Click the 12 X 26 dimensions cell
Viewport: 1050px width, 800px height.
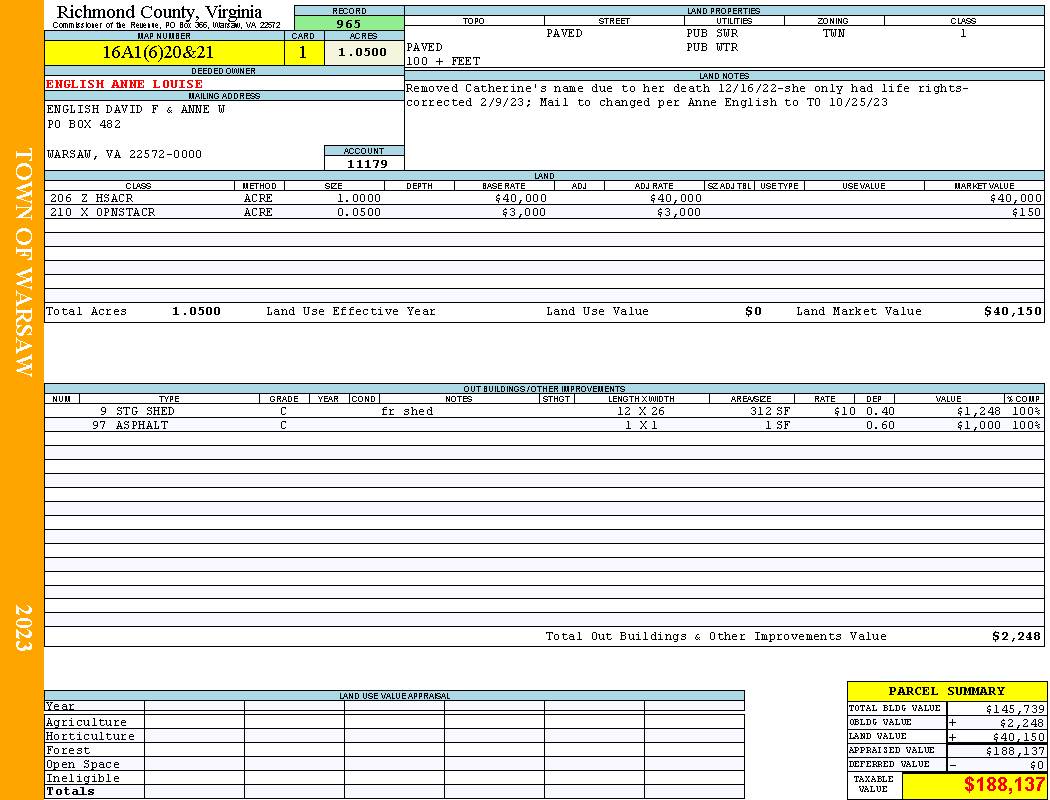641,411
